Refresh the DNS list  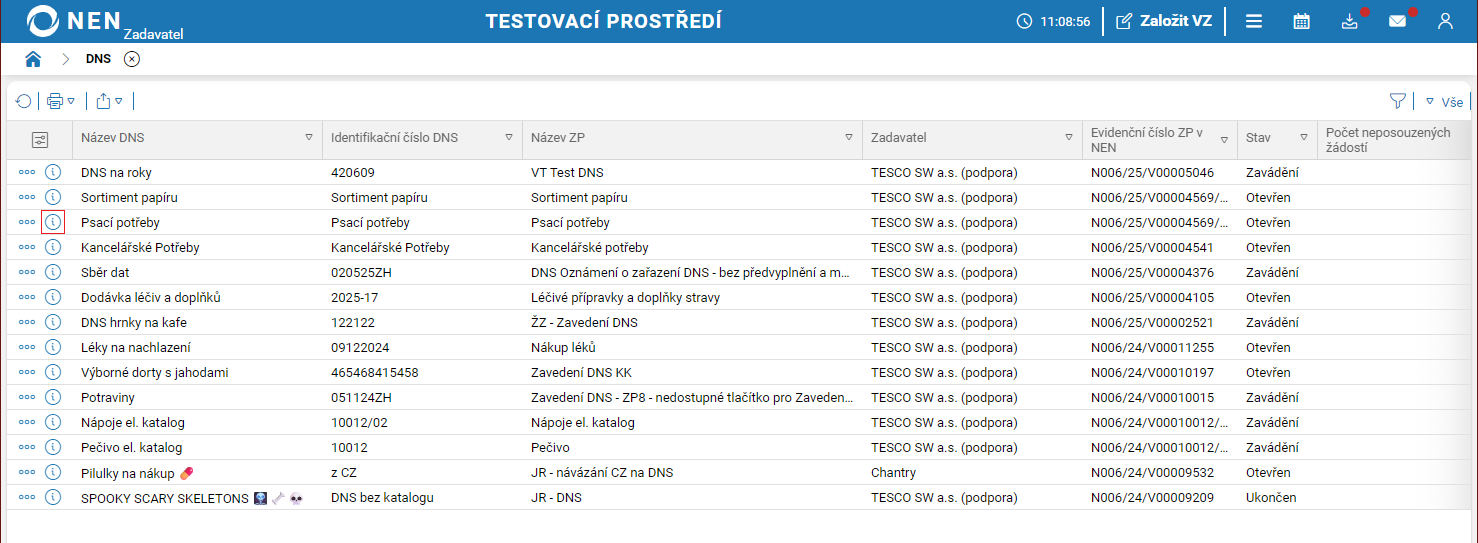click(23, 101)
